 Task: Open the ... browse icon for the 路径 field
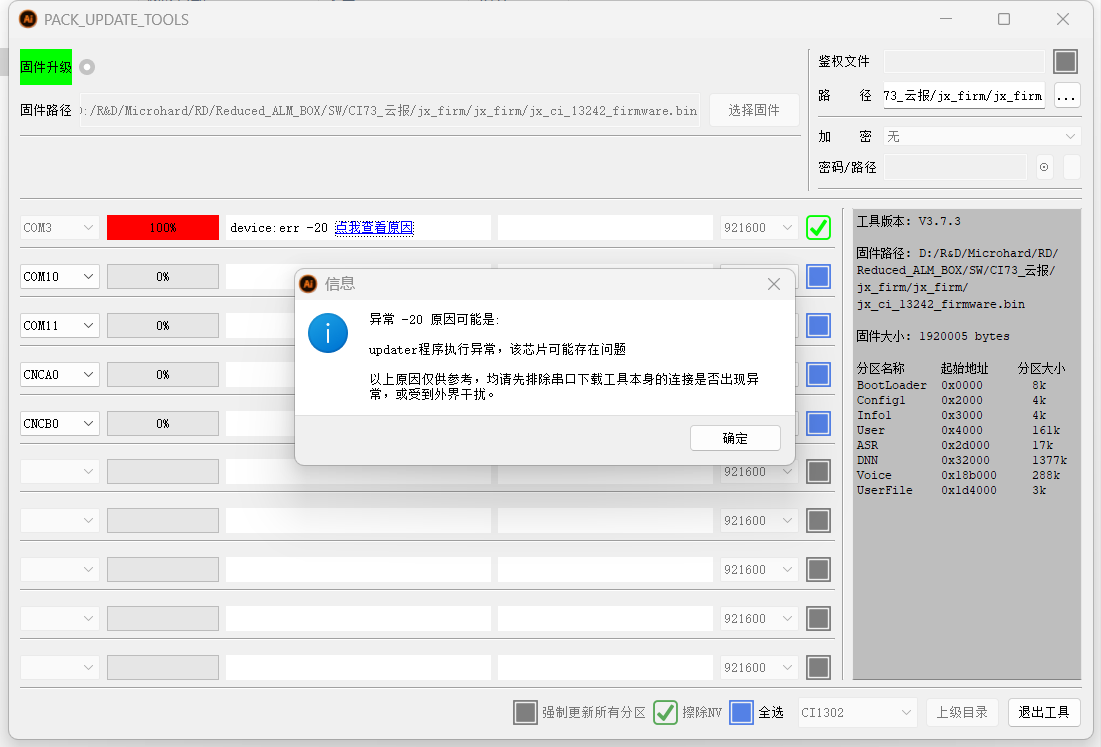coord(1067,95)
